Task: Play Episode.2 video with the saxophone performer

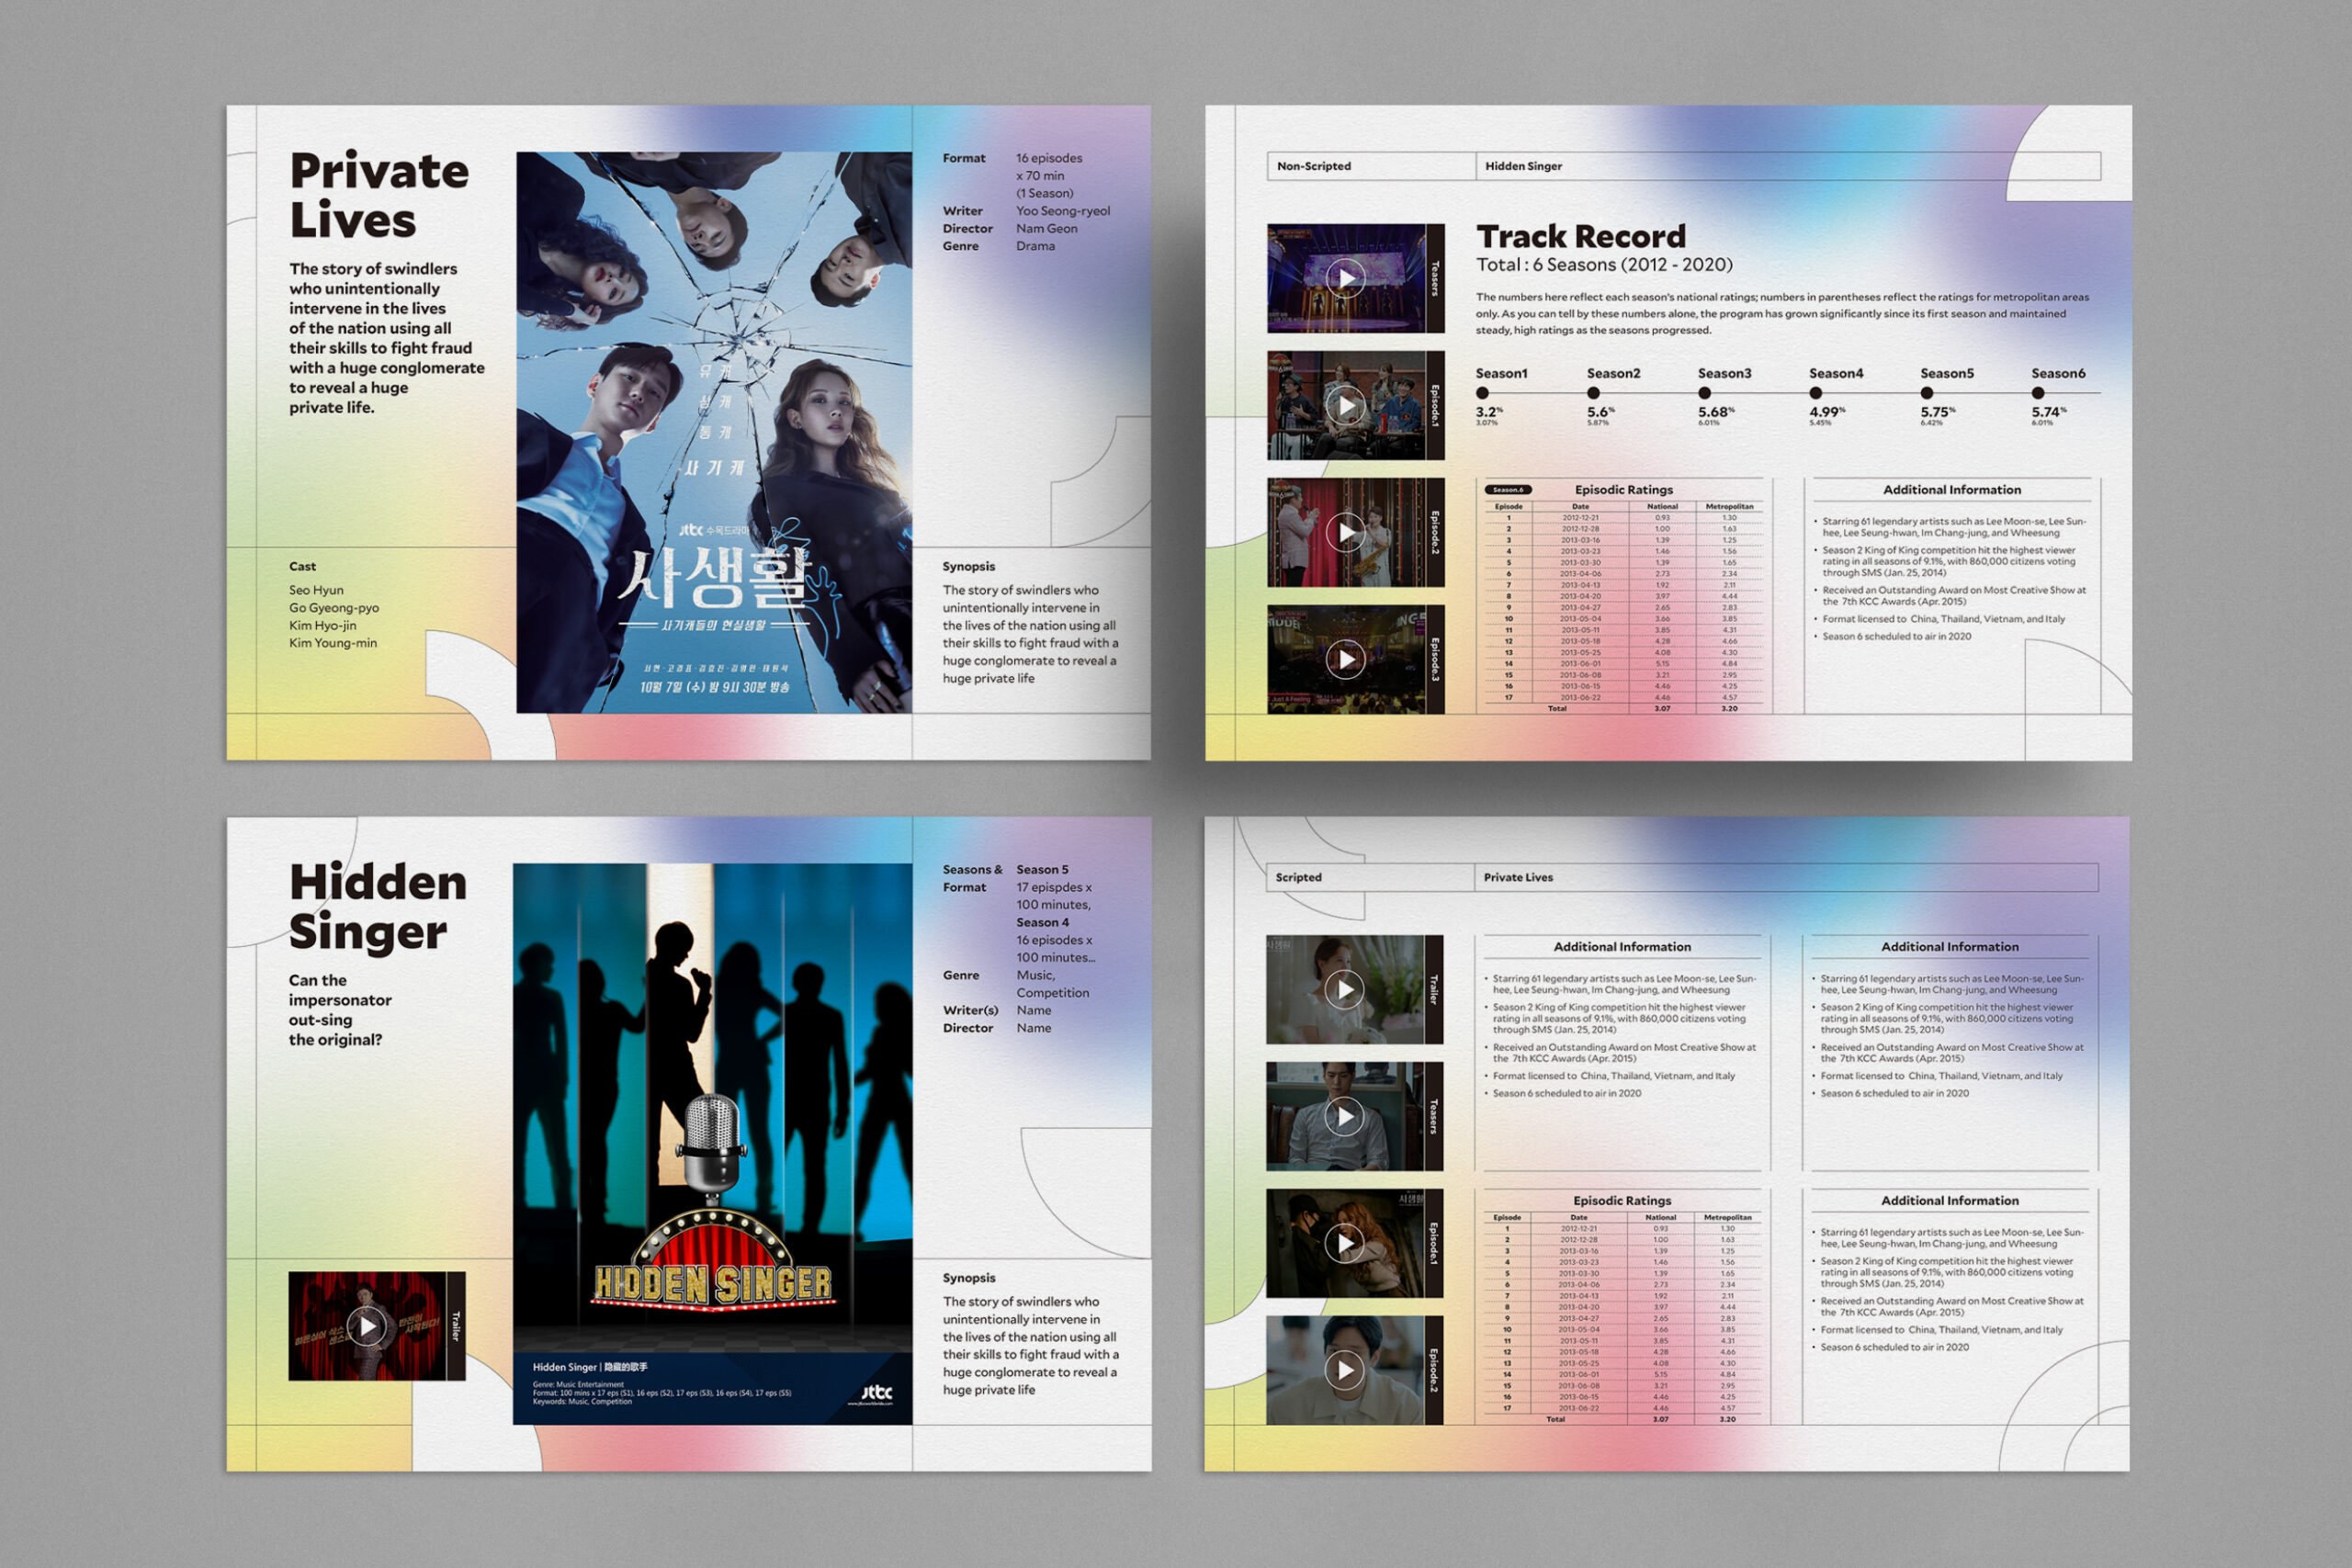Action: point(1346,532)
